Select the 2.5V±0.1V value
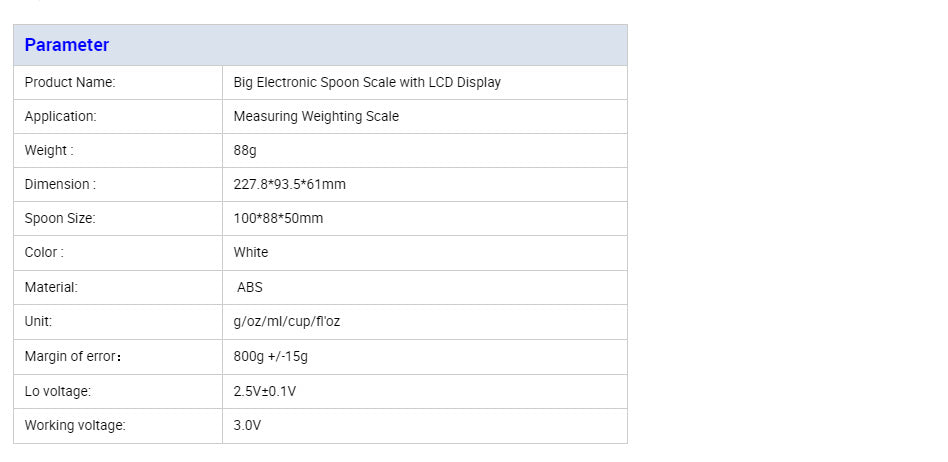Viewport: 948px width, 462px height. (265, 391)
